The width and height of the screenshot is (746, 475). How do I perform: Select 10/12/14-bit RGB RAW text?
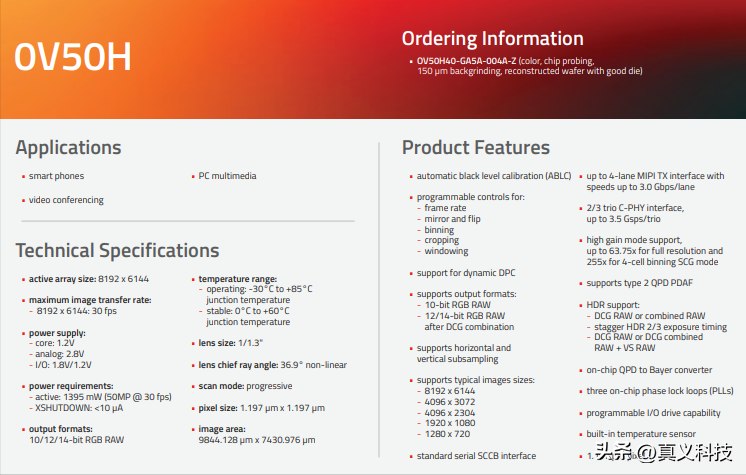point(77,440)
